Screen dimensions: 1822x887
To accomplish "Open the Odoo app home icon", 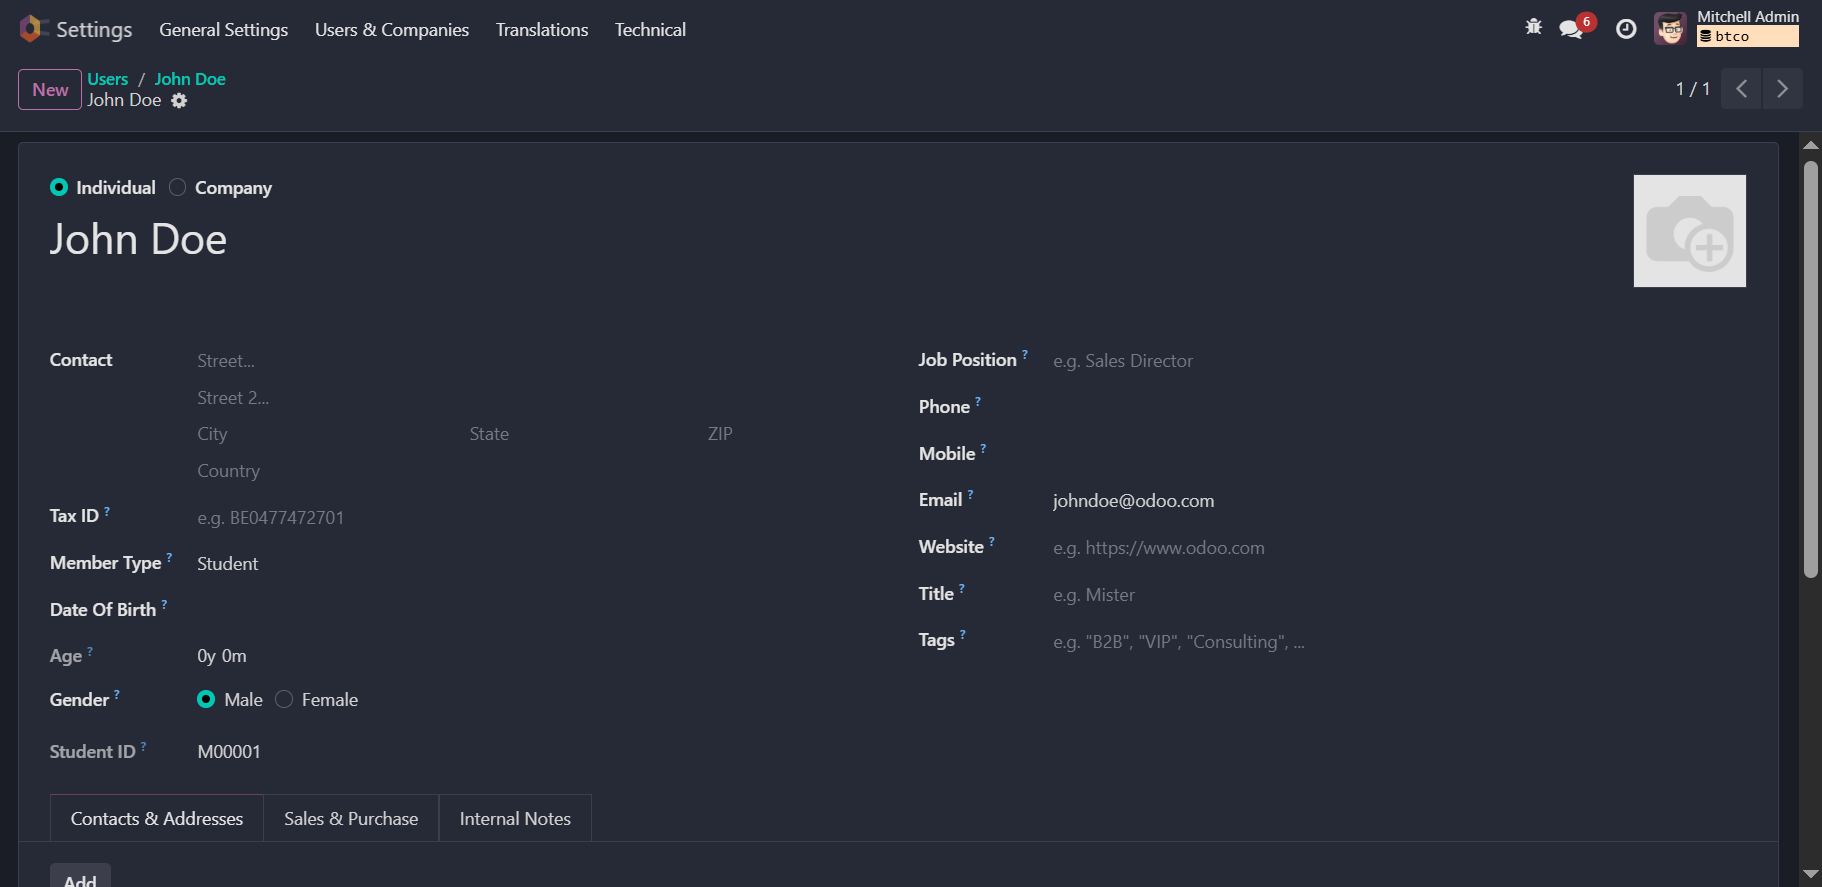I will pos(32,29).
